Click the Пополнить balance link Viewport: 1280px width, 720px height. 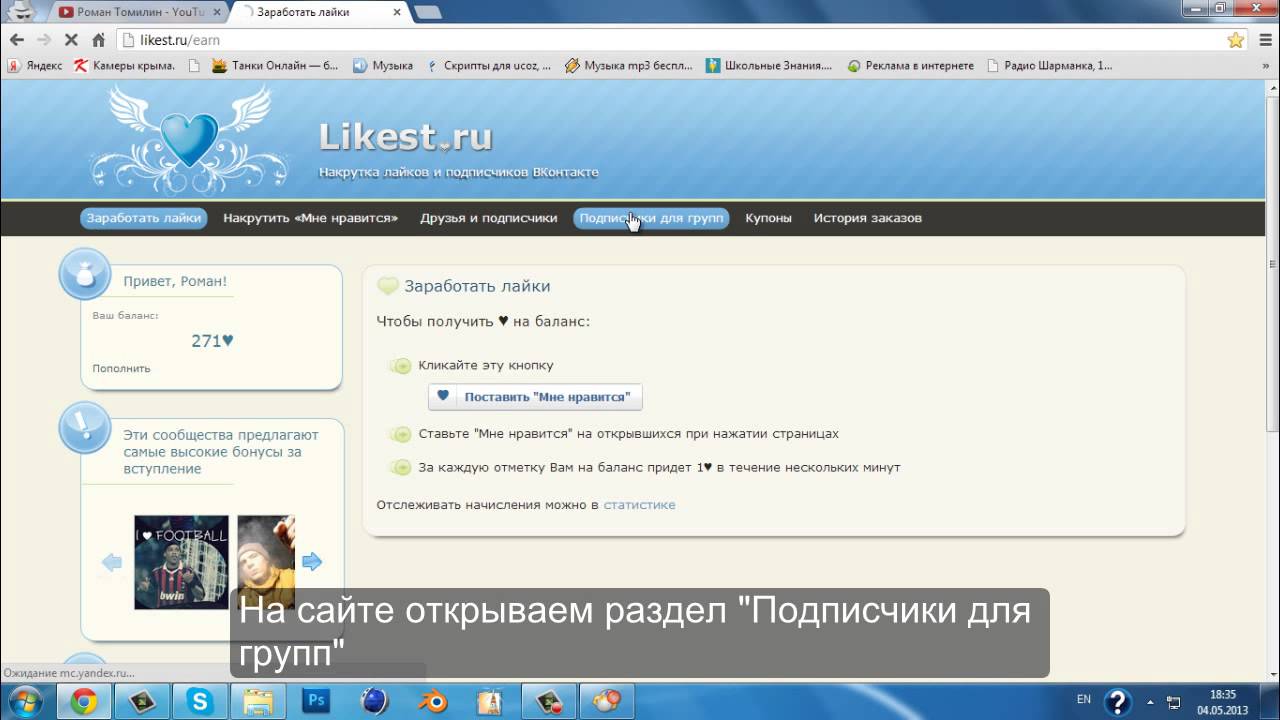(x=121, y=369)
